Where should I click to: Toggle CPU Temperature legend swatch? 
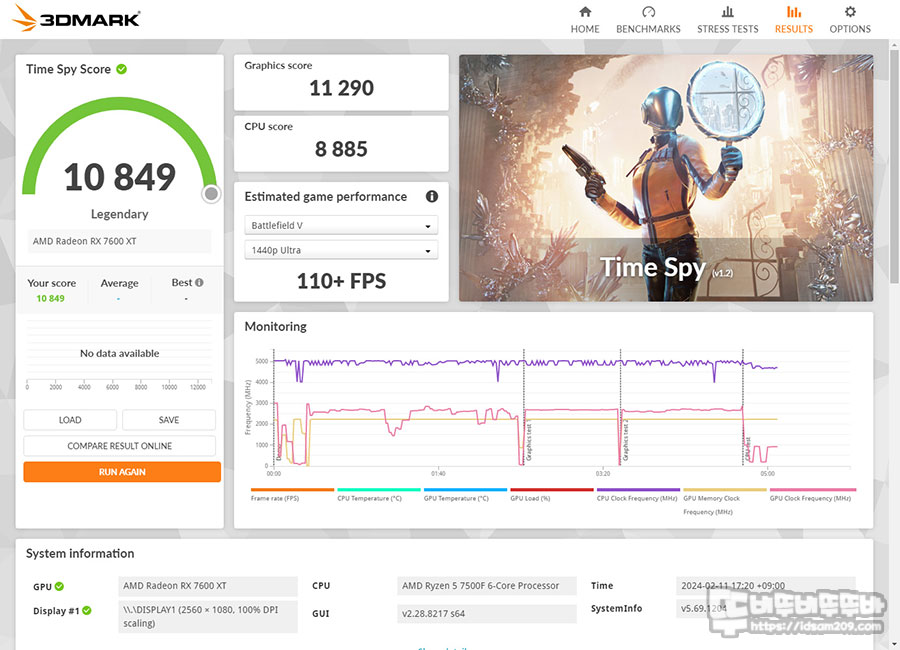(379, 490)
